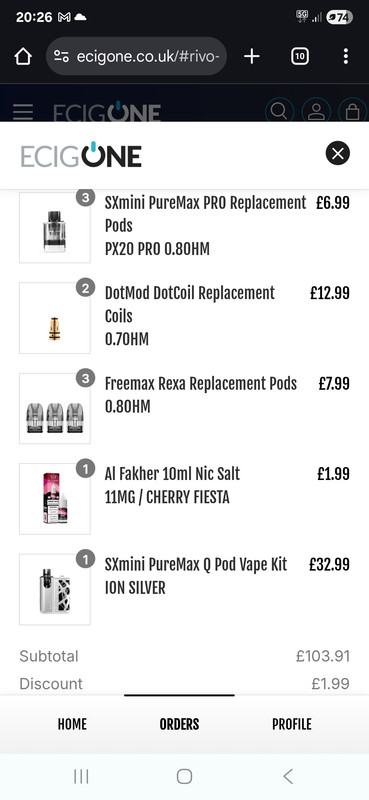Viewport: 369px width, 800px height.
Task: Open DotMod DotCoil coil thumbnail
Action: coord(55,318)
